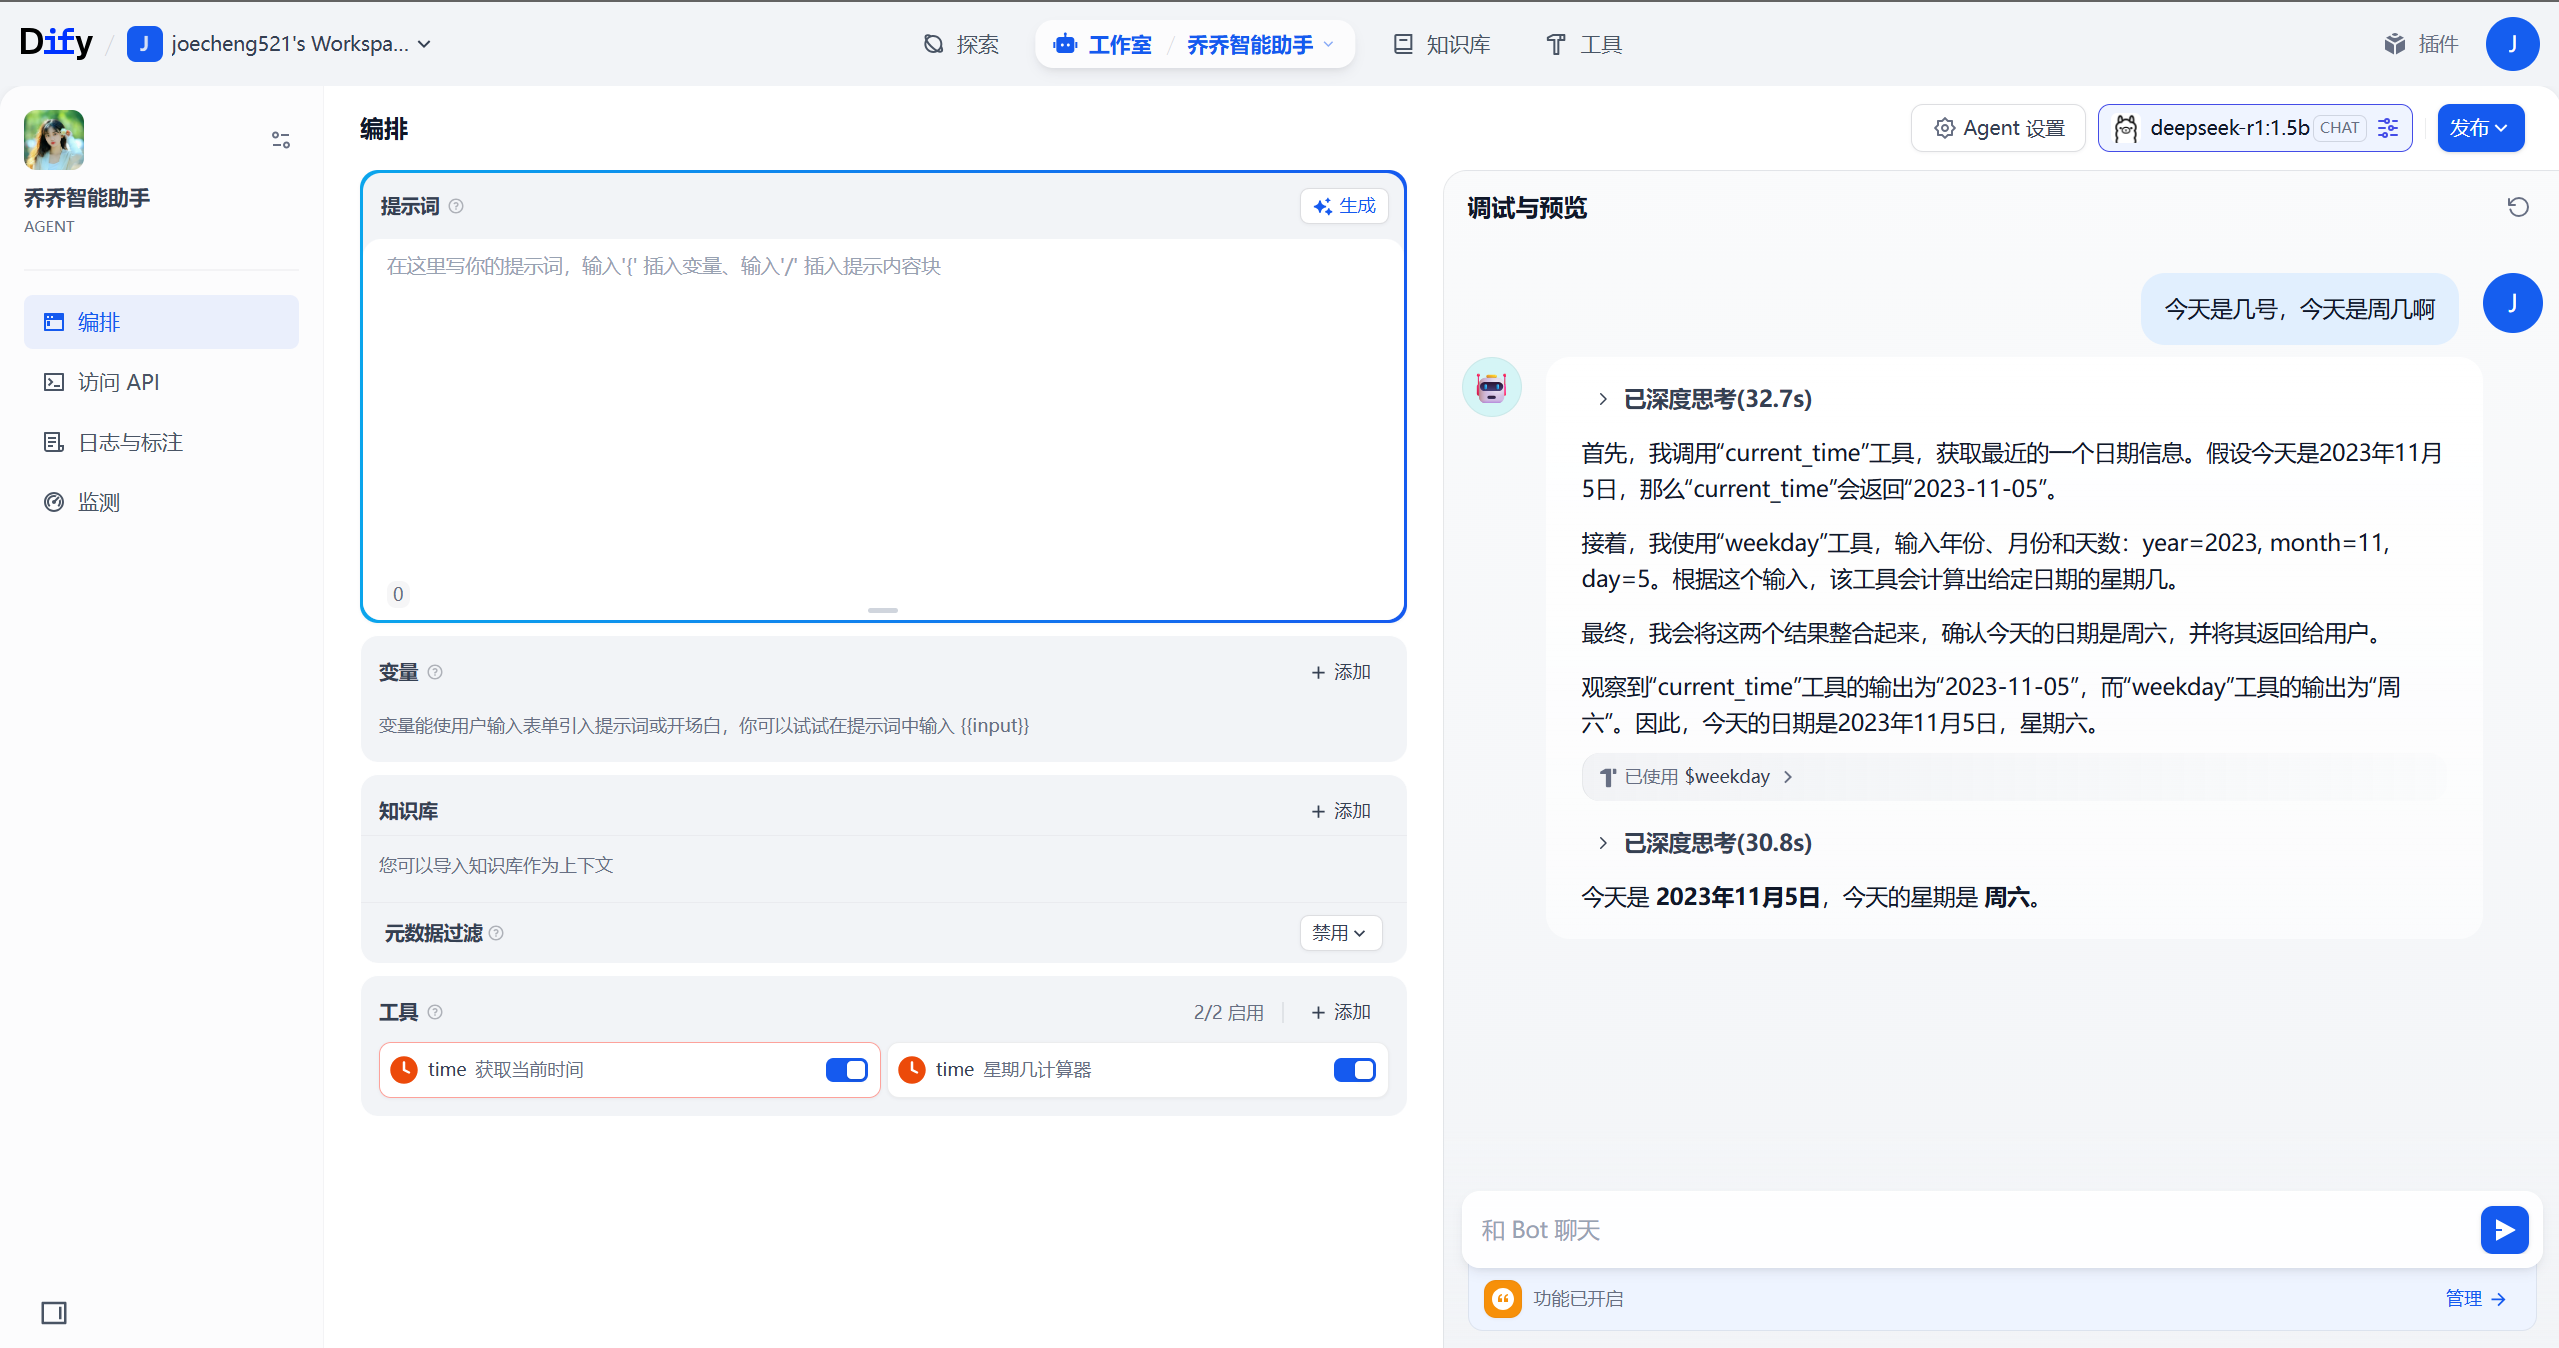2559x1348 pixels.
Task: Select 日志与标注 in the sidebar
Action: pos(130,442)
